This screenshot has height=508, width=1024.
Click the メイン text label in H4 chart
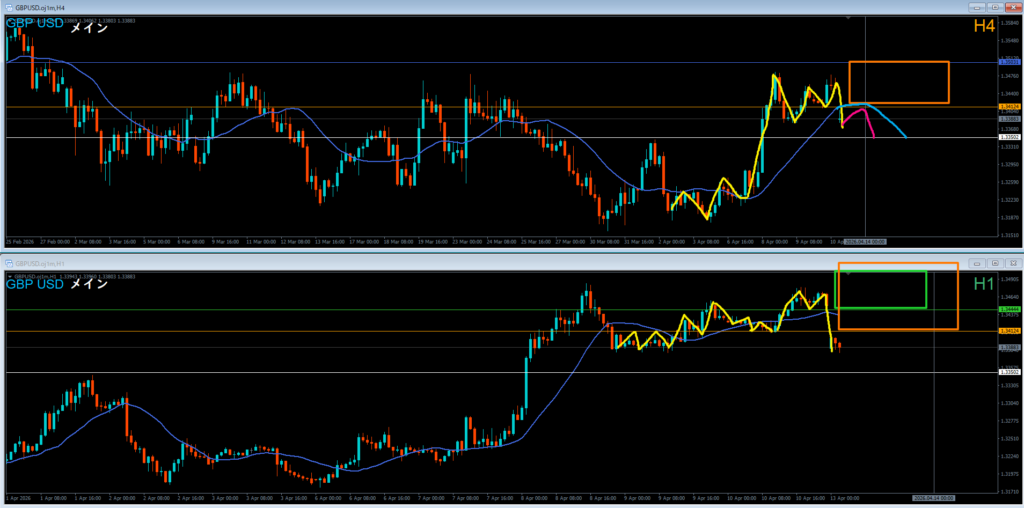pos(89,27)
